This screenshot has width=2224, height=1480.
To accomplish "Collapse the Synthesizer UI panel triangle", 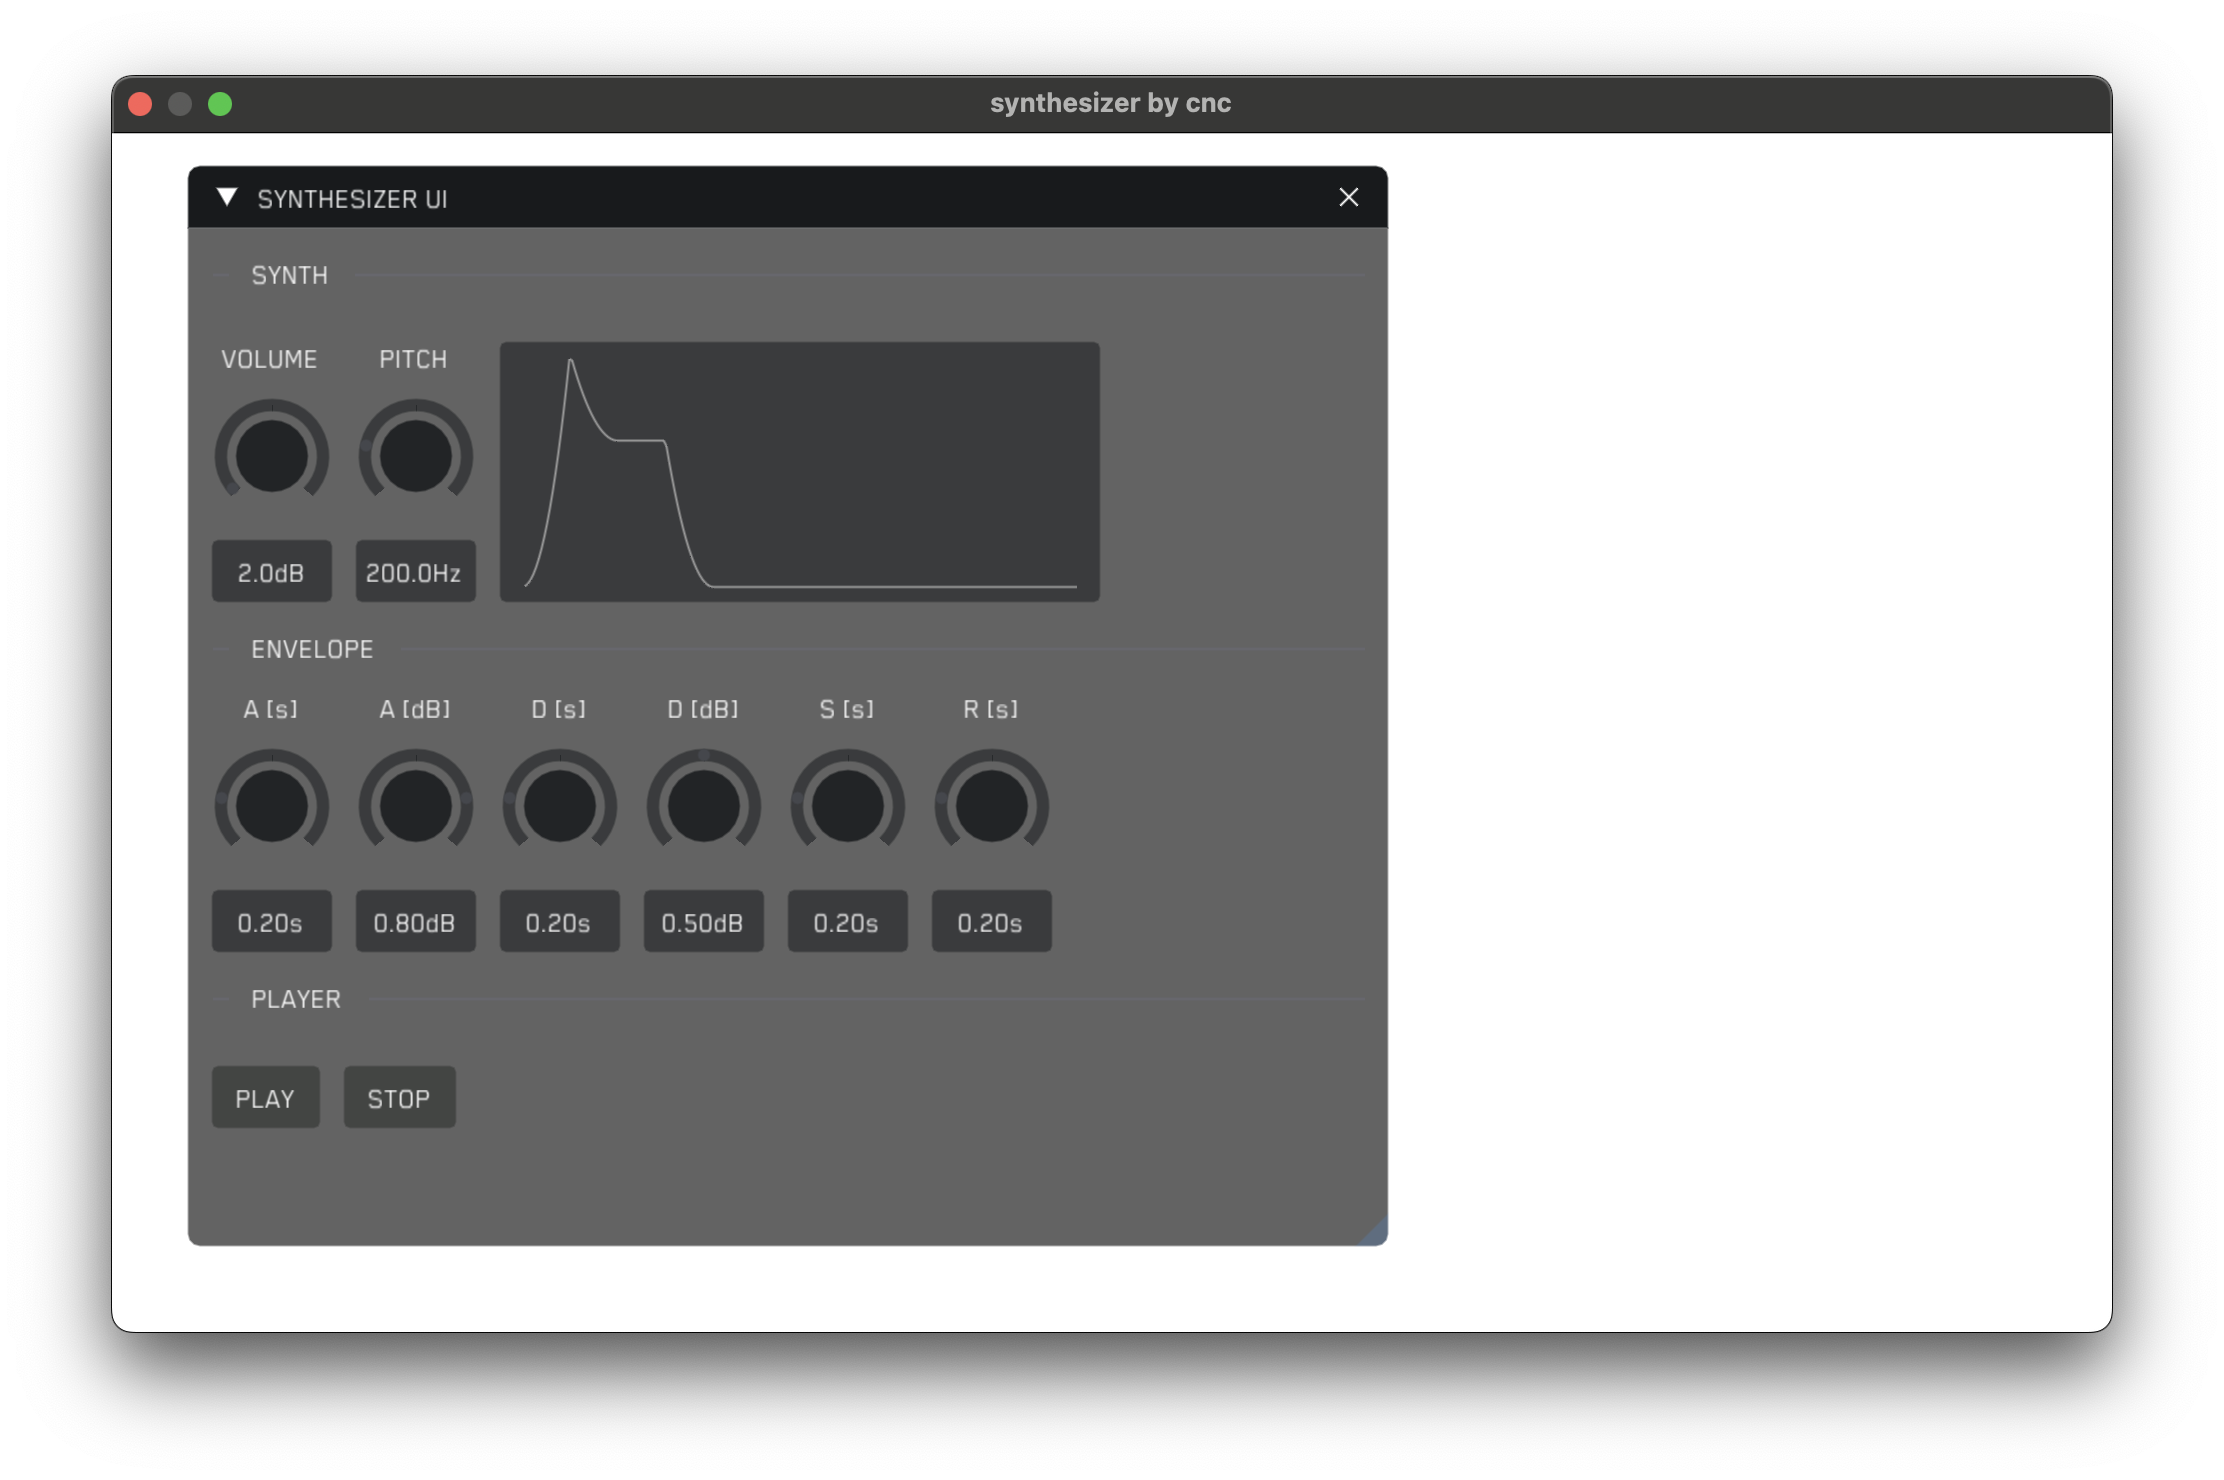I will [x=227, y=197].
